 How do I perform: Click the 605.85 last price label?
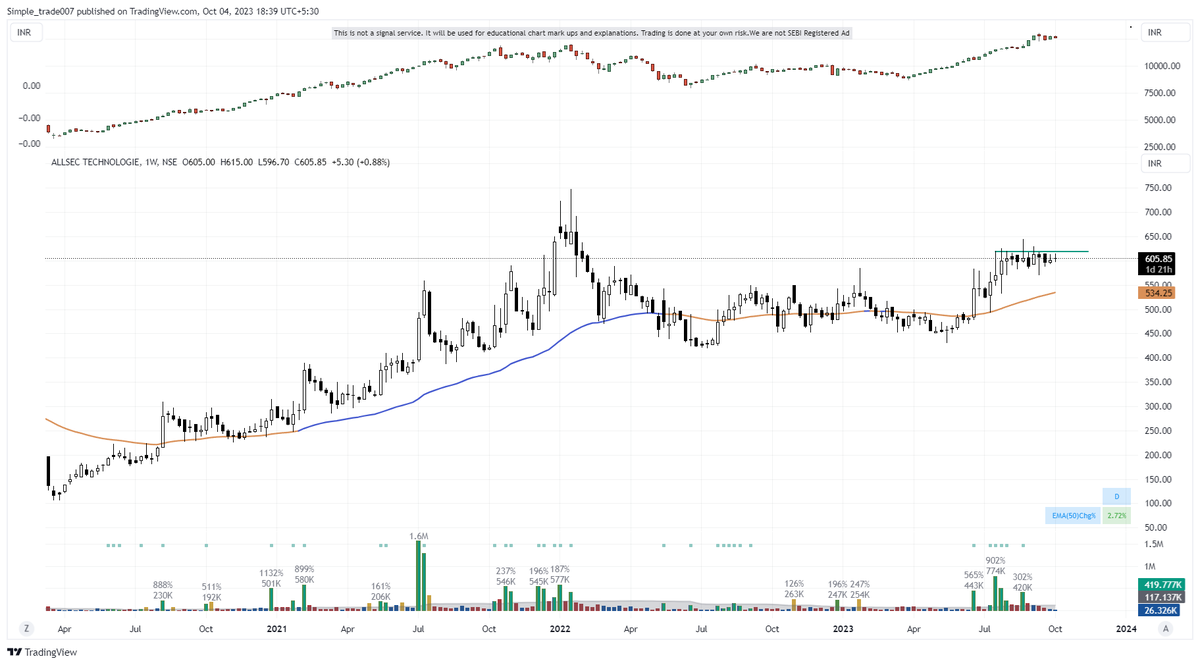pos(1160,258)
